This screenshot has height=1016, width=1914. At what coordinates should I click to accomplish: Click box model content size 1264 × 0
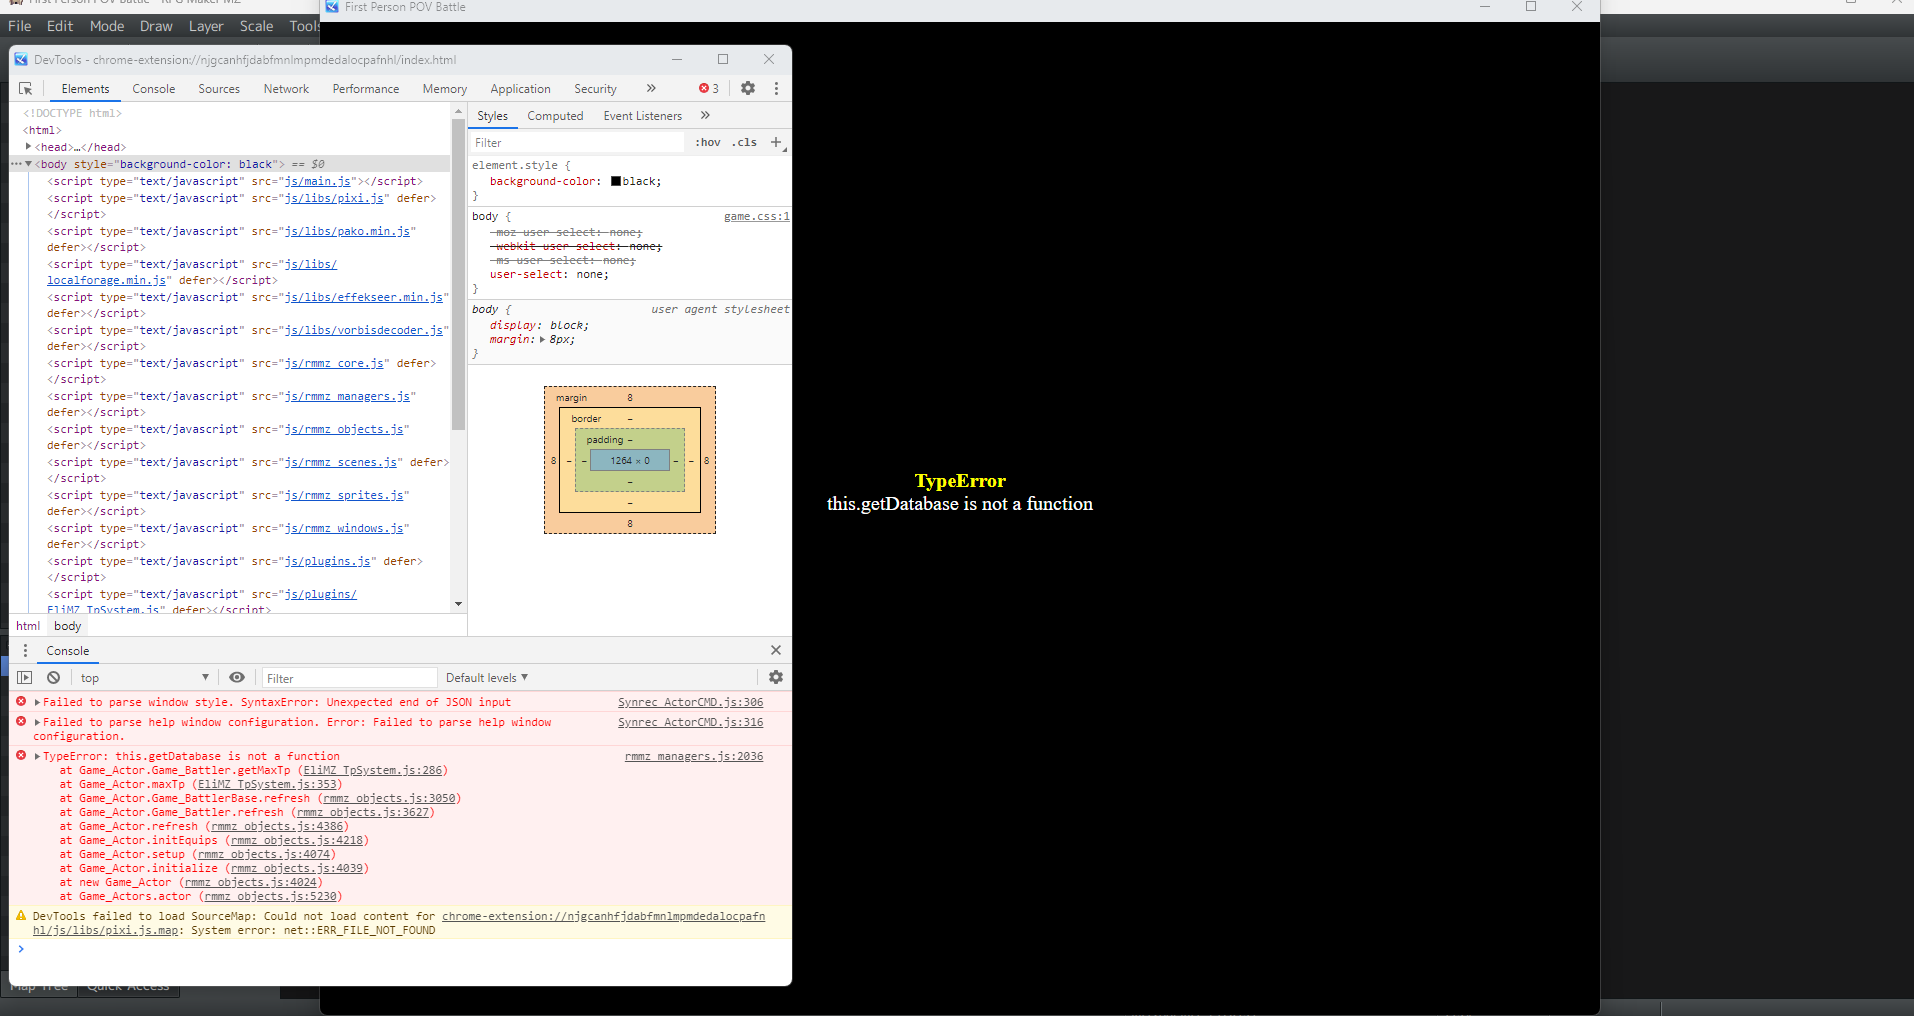[630, 461]
